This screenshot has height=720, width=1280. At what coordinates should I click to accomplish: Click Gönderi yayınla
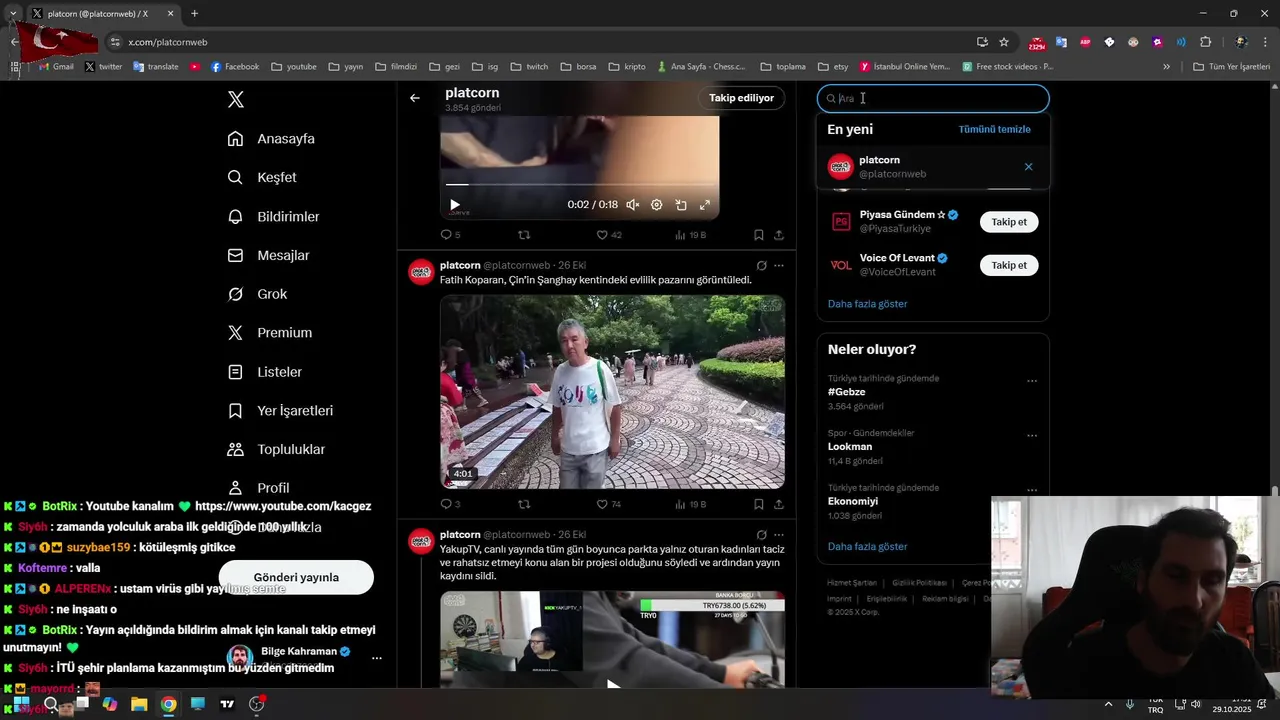[296, 577]
